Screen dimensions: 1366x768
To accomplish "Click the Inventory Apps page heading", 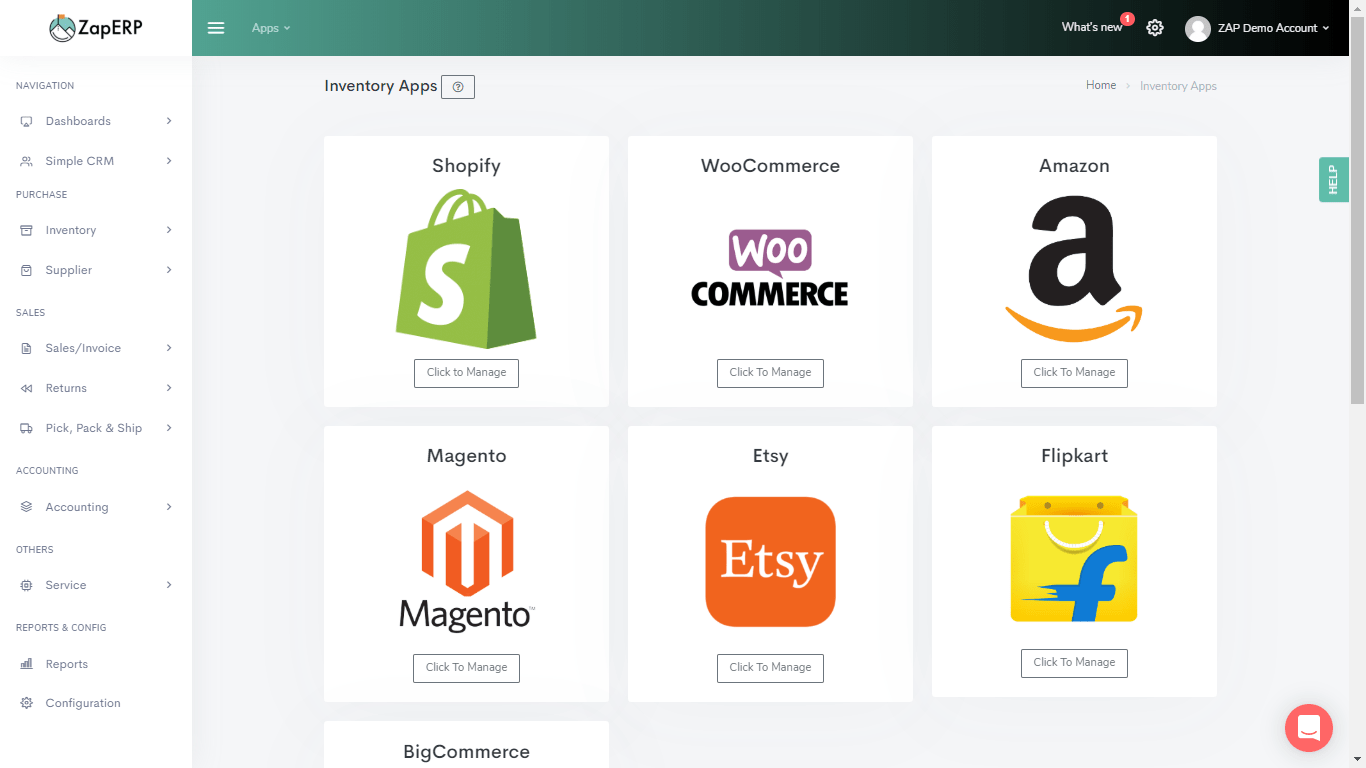I will click(381, 86).
